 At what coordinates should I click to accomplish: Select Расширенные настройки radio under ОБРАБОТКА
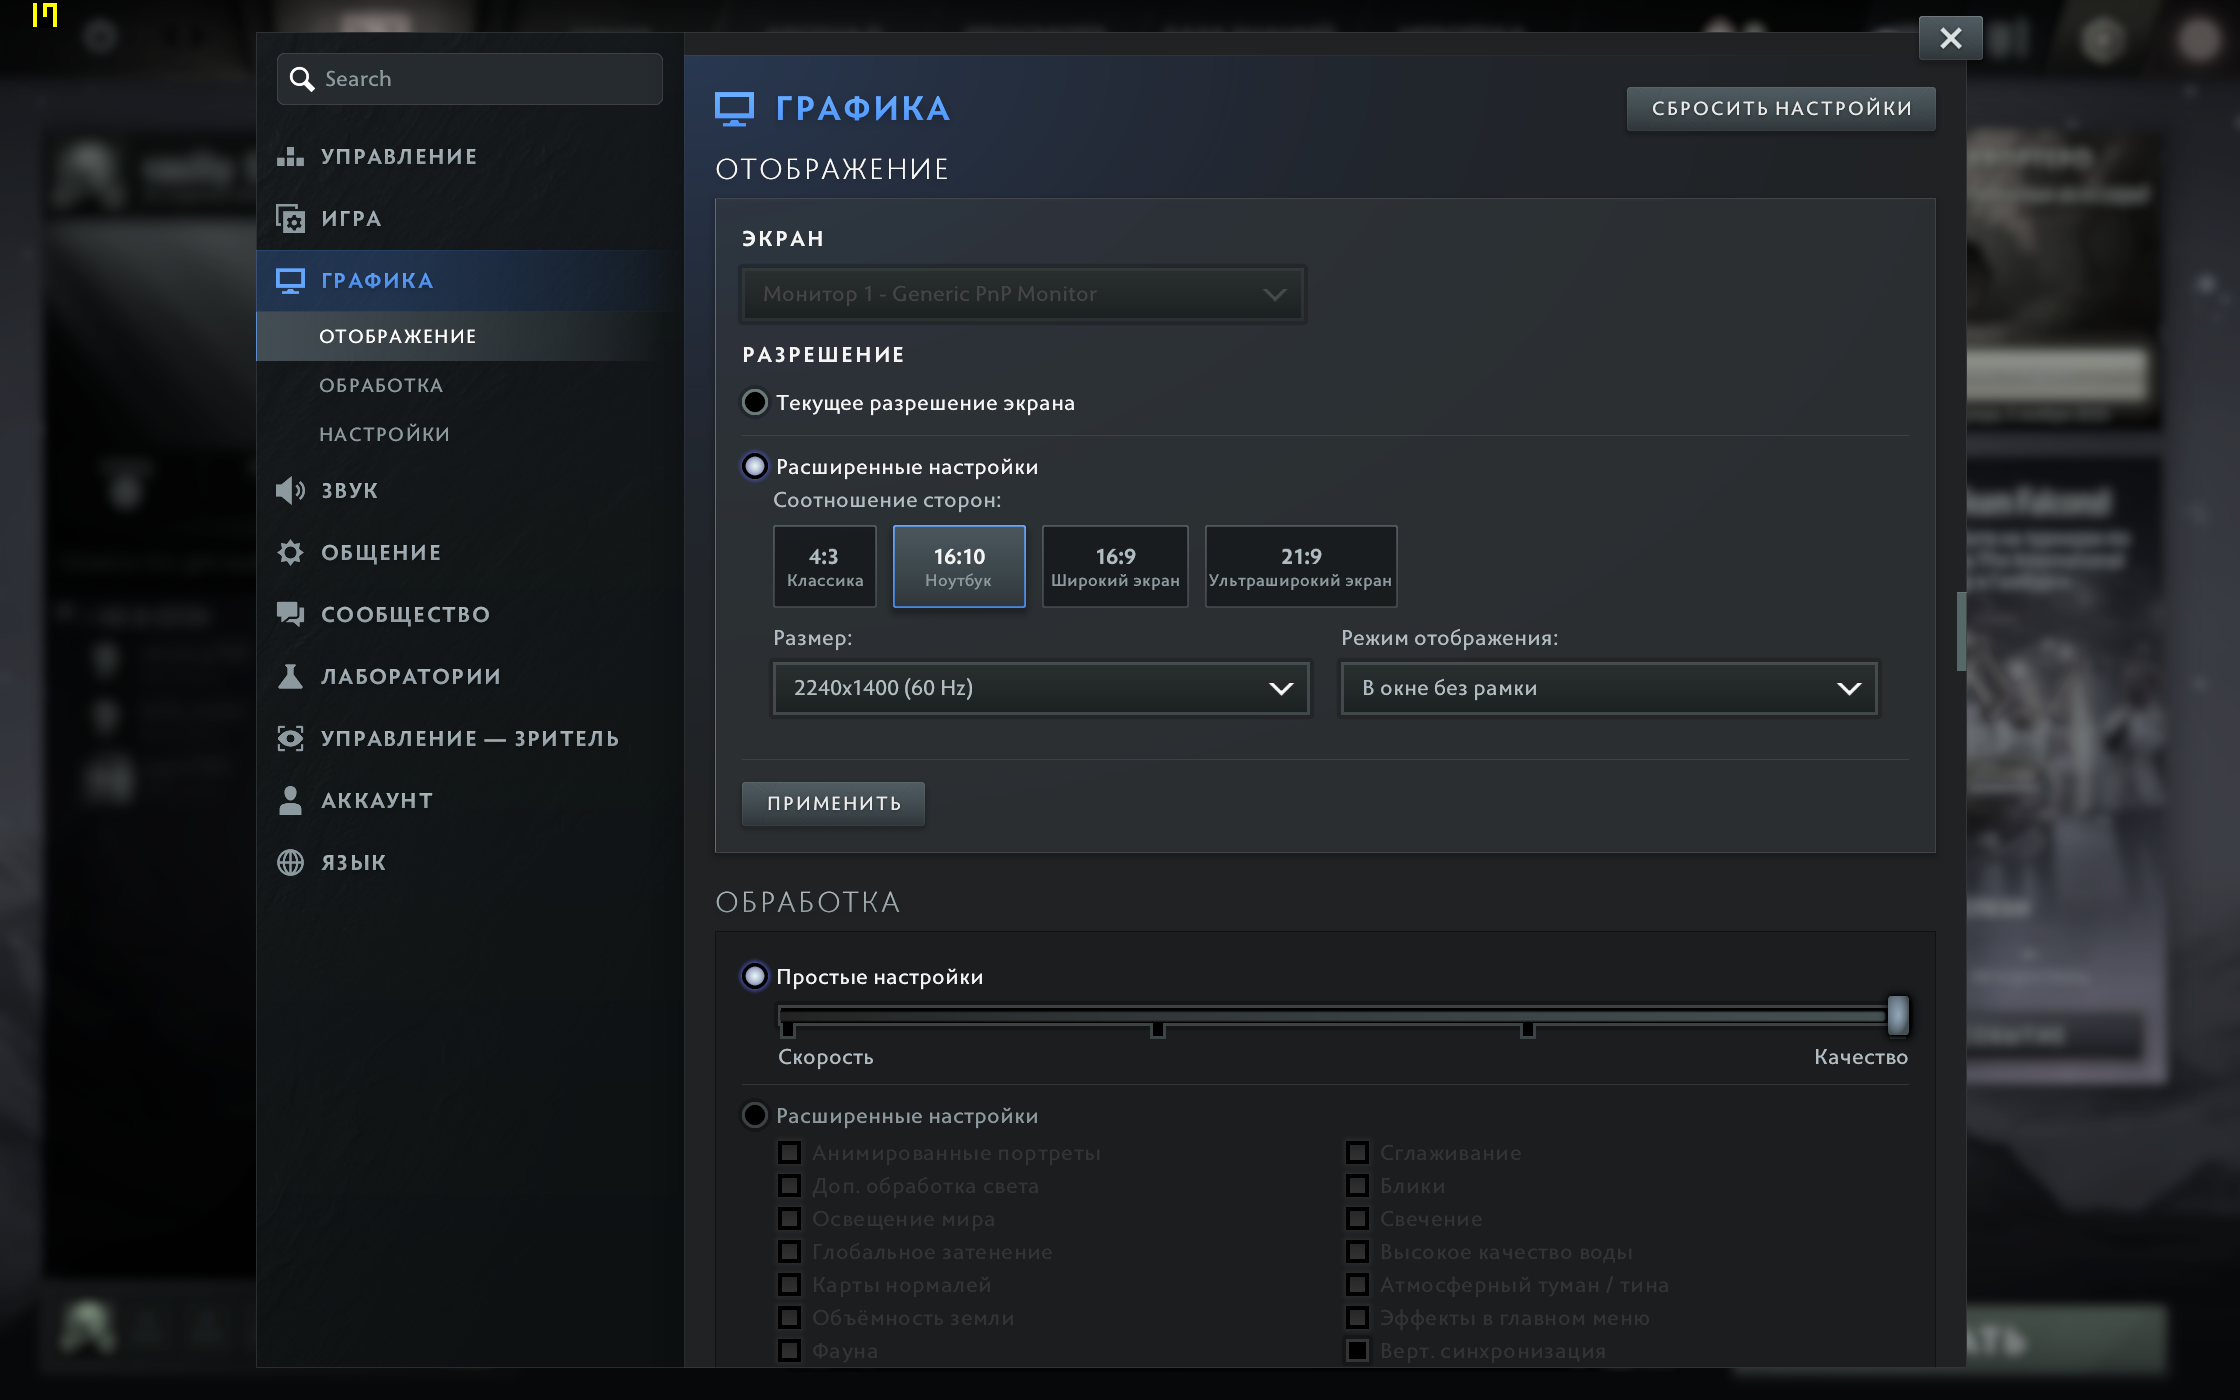755,1115
